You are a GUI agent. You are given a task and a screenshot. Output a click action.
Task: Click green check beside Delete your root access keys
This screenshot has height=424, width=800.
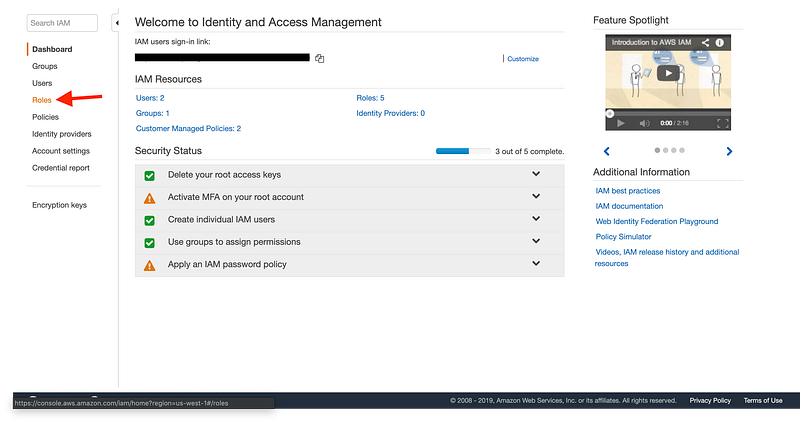[x=149, y=176]
